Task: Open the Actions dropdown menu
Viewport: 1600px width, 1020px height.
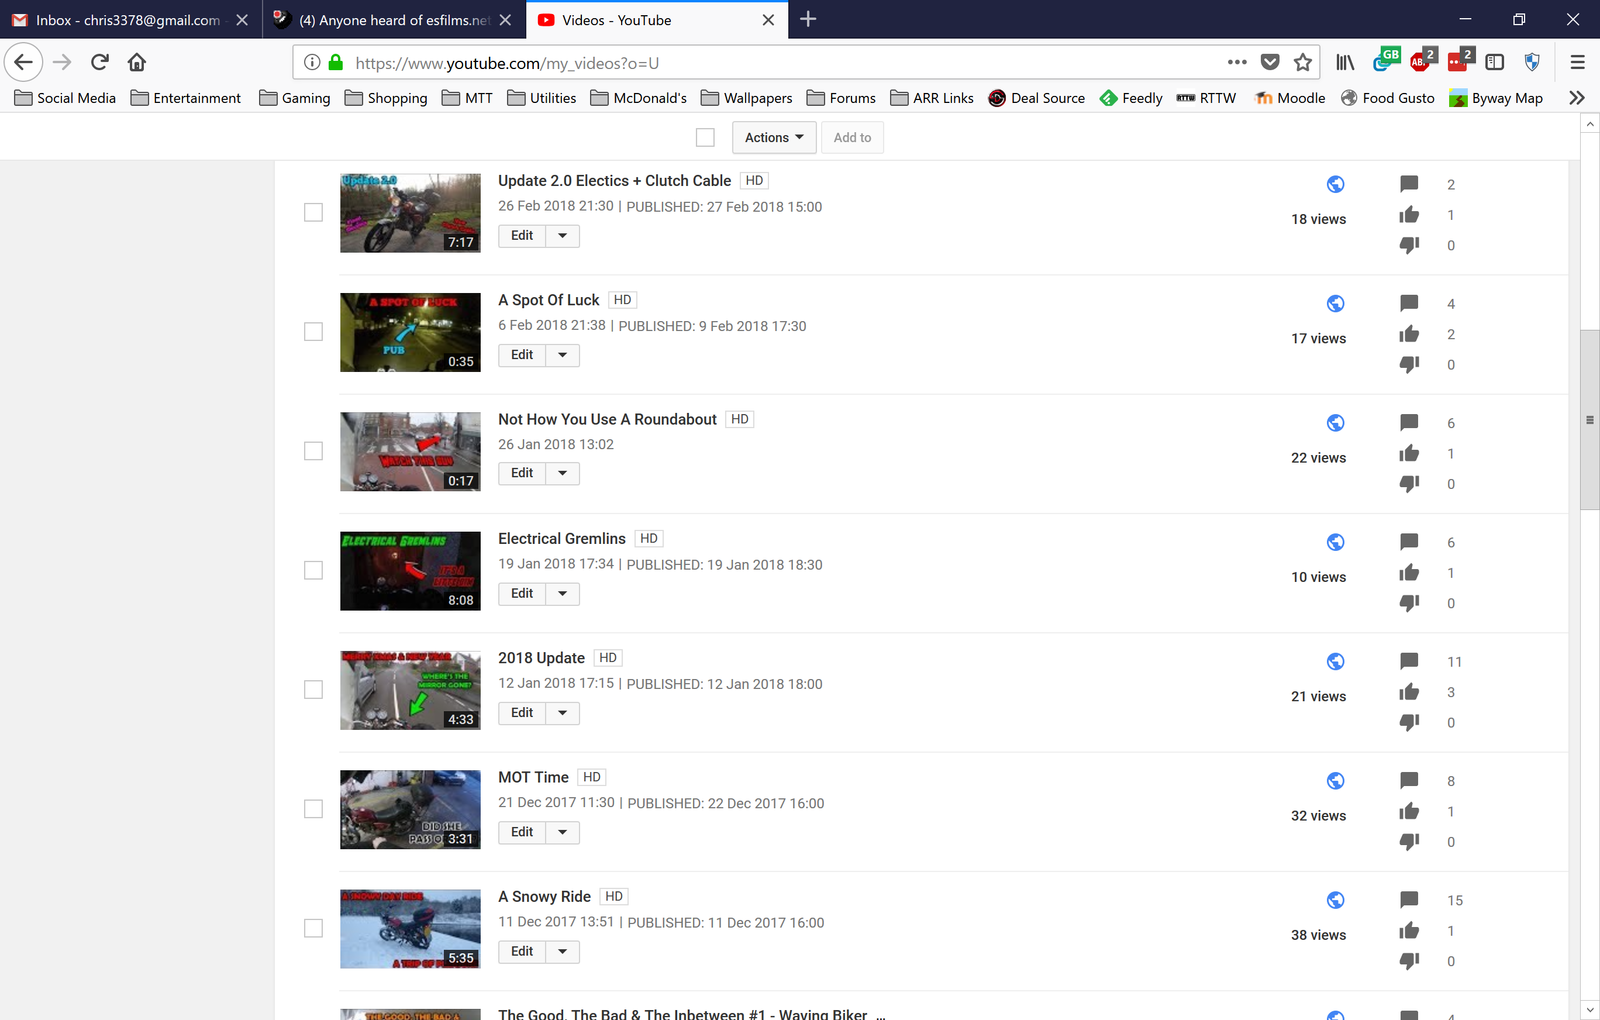Action: click(x=774, y=137)
